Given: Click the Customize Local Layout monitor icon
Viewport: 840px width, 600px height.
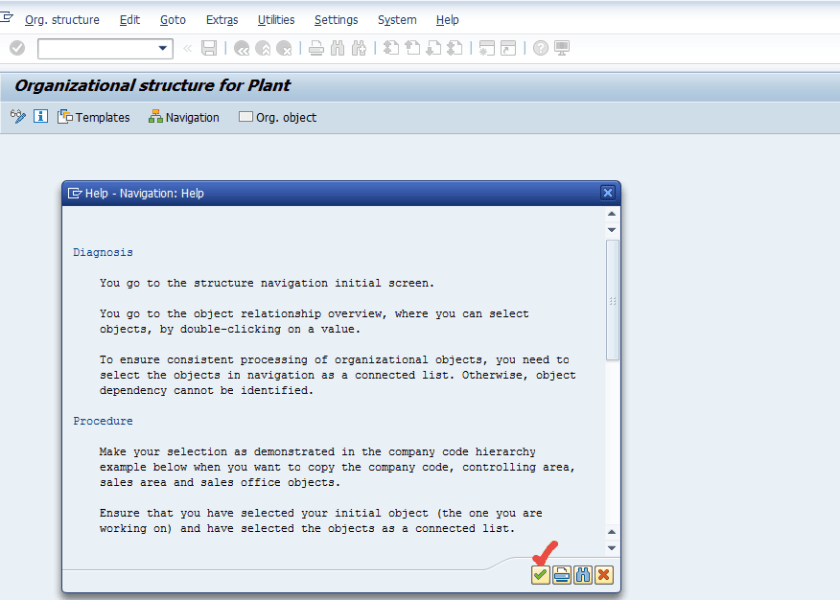Looking at the screenshot, I should click(x=561, y=48).
